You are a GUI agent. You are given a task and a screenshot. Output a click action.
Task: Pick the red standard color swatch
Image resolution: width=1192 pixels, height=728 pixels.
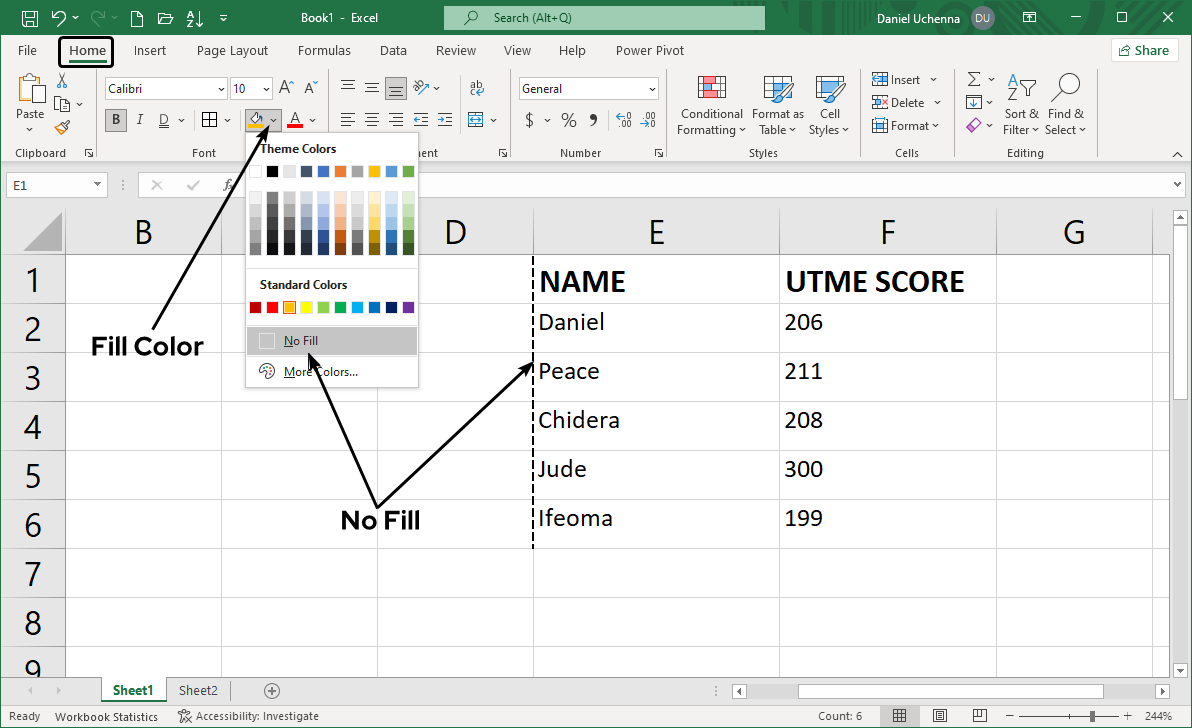pyautogui.click(x=273, y=308)
